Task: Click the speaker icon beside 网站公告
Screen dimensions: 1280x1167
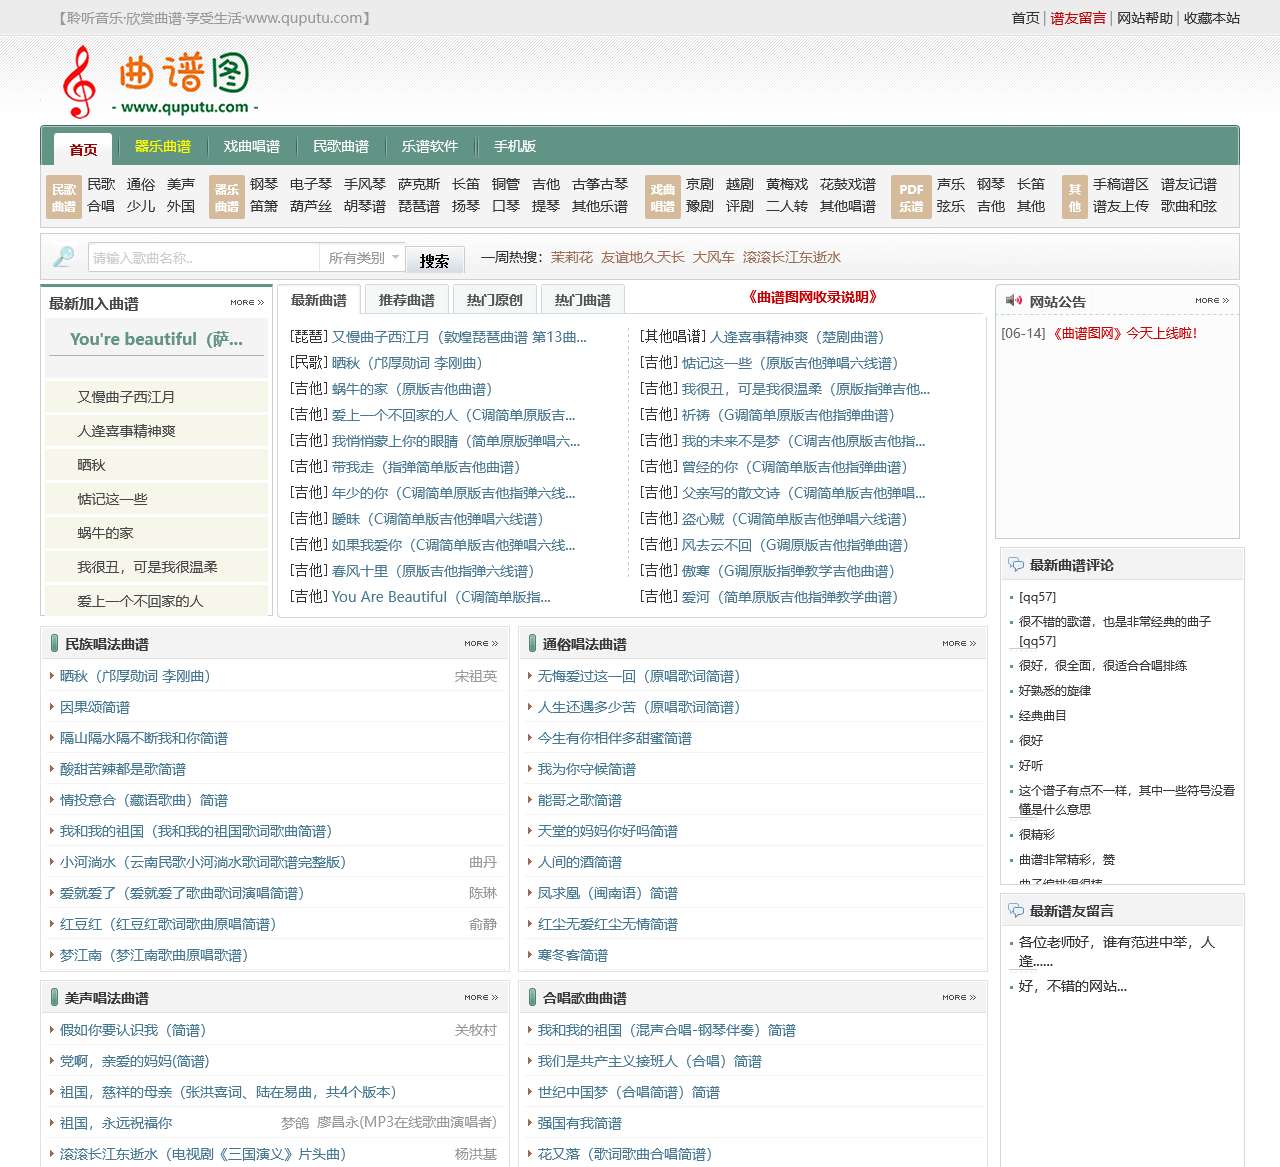Action: click(1014, 301)
